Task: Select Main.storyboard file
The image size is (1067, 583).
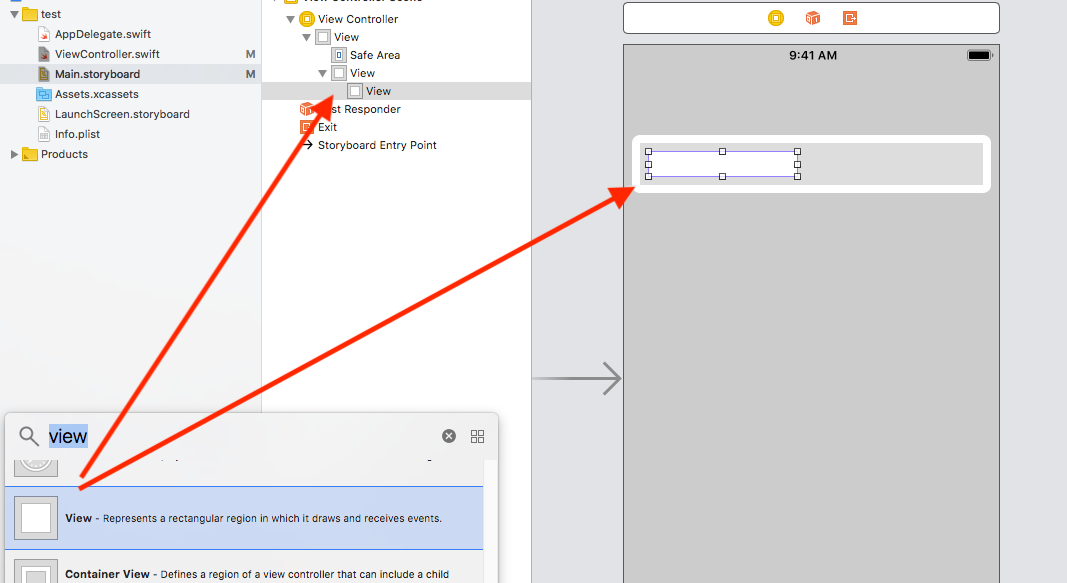Action: click(97, 74)
